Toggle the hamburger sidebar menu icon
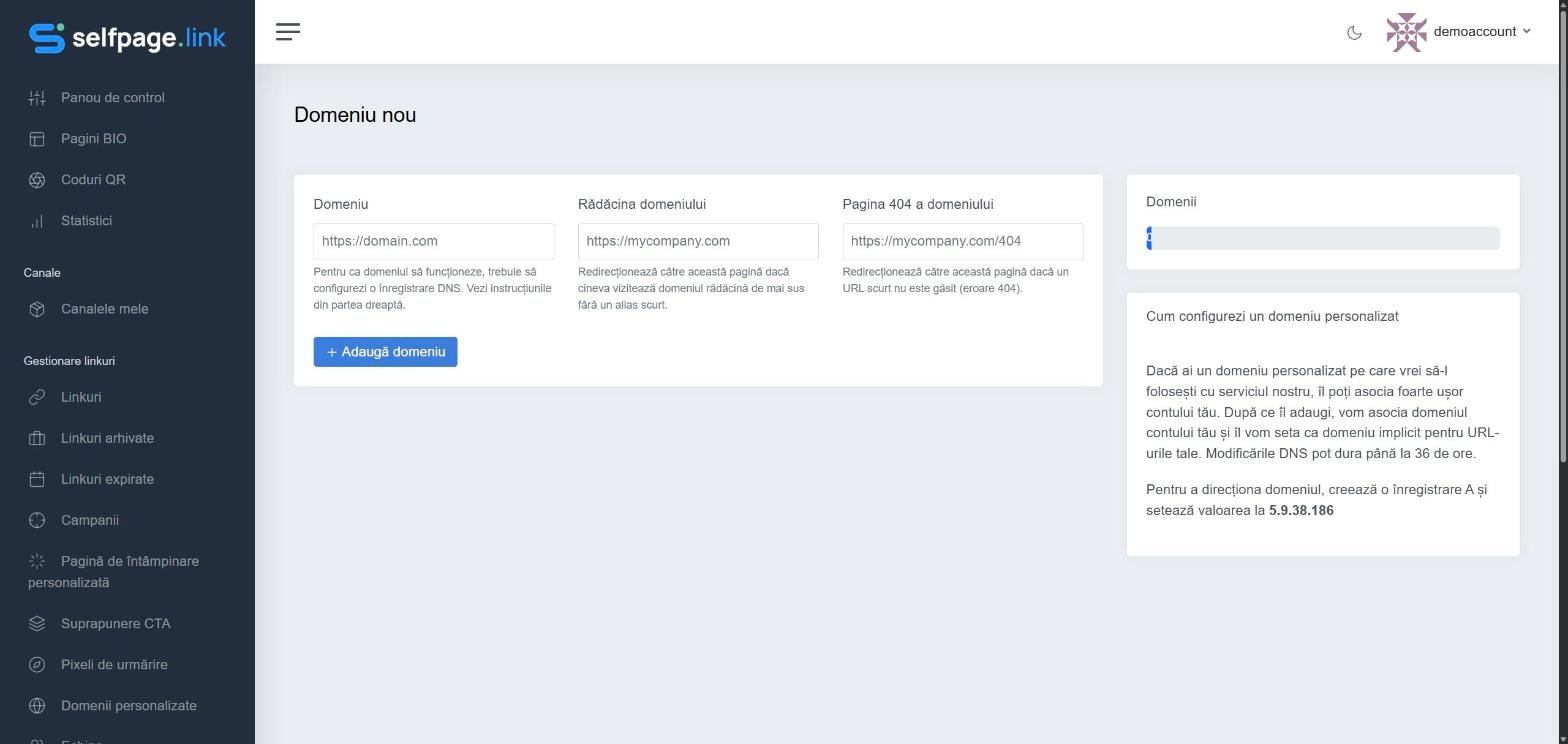This screenshot has width=1568, height=744. click(288, 32)
